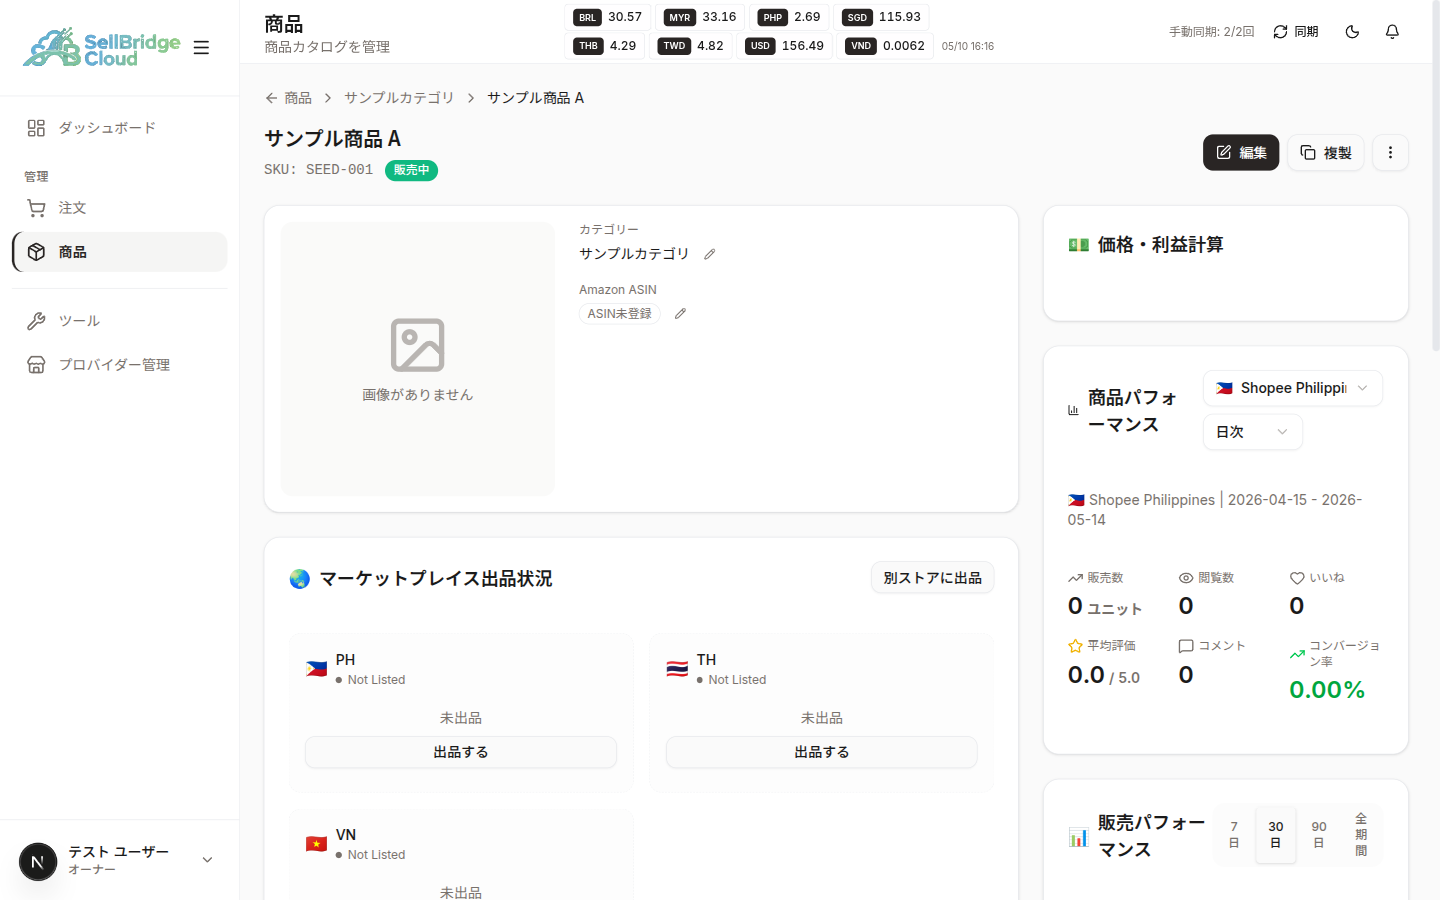Screen dimensions: 1440x900
Task: Open プロバイダー管理 page
Action: tap(119, 365)
